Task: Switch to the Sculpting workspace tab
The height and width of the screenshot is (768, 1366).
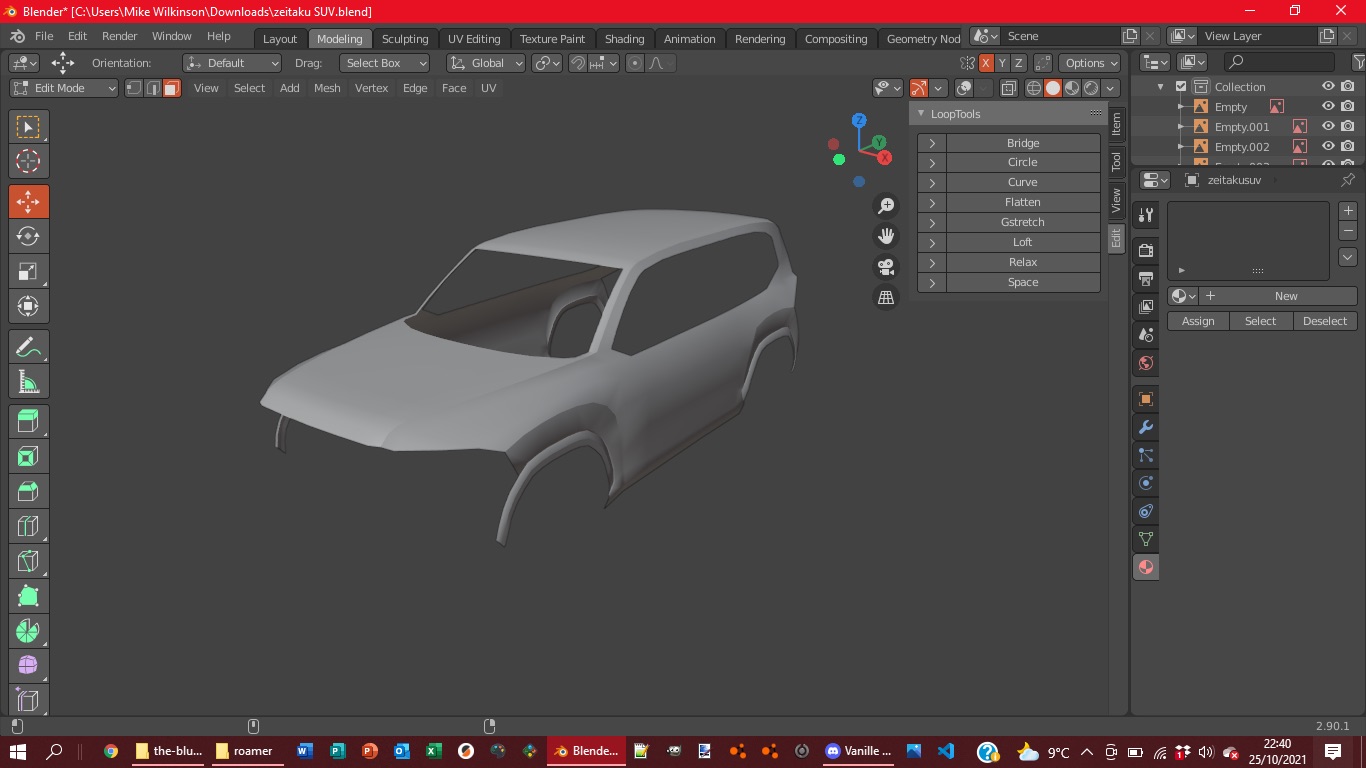Action: [x=405, y=39]
